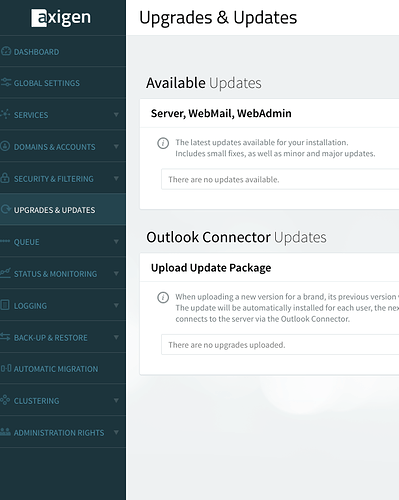
Task: Open the Logging section
Action: click(x=63, y=305)
